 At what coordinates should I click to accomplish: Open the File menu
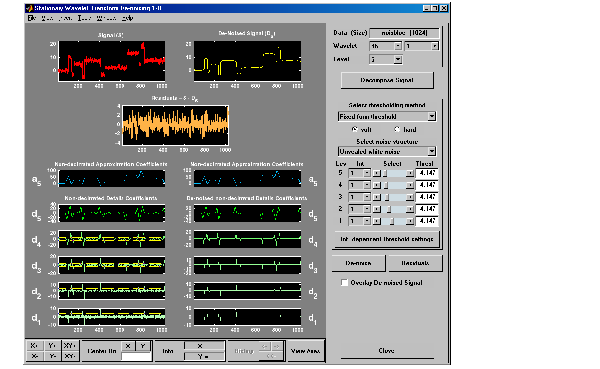(x=32, y=18)
